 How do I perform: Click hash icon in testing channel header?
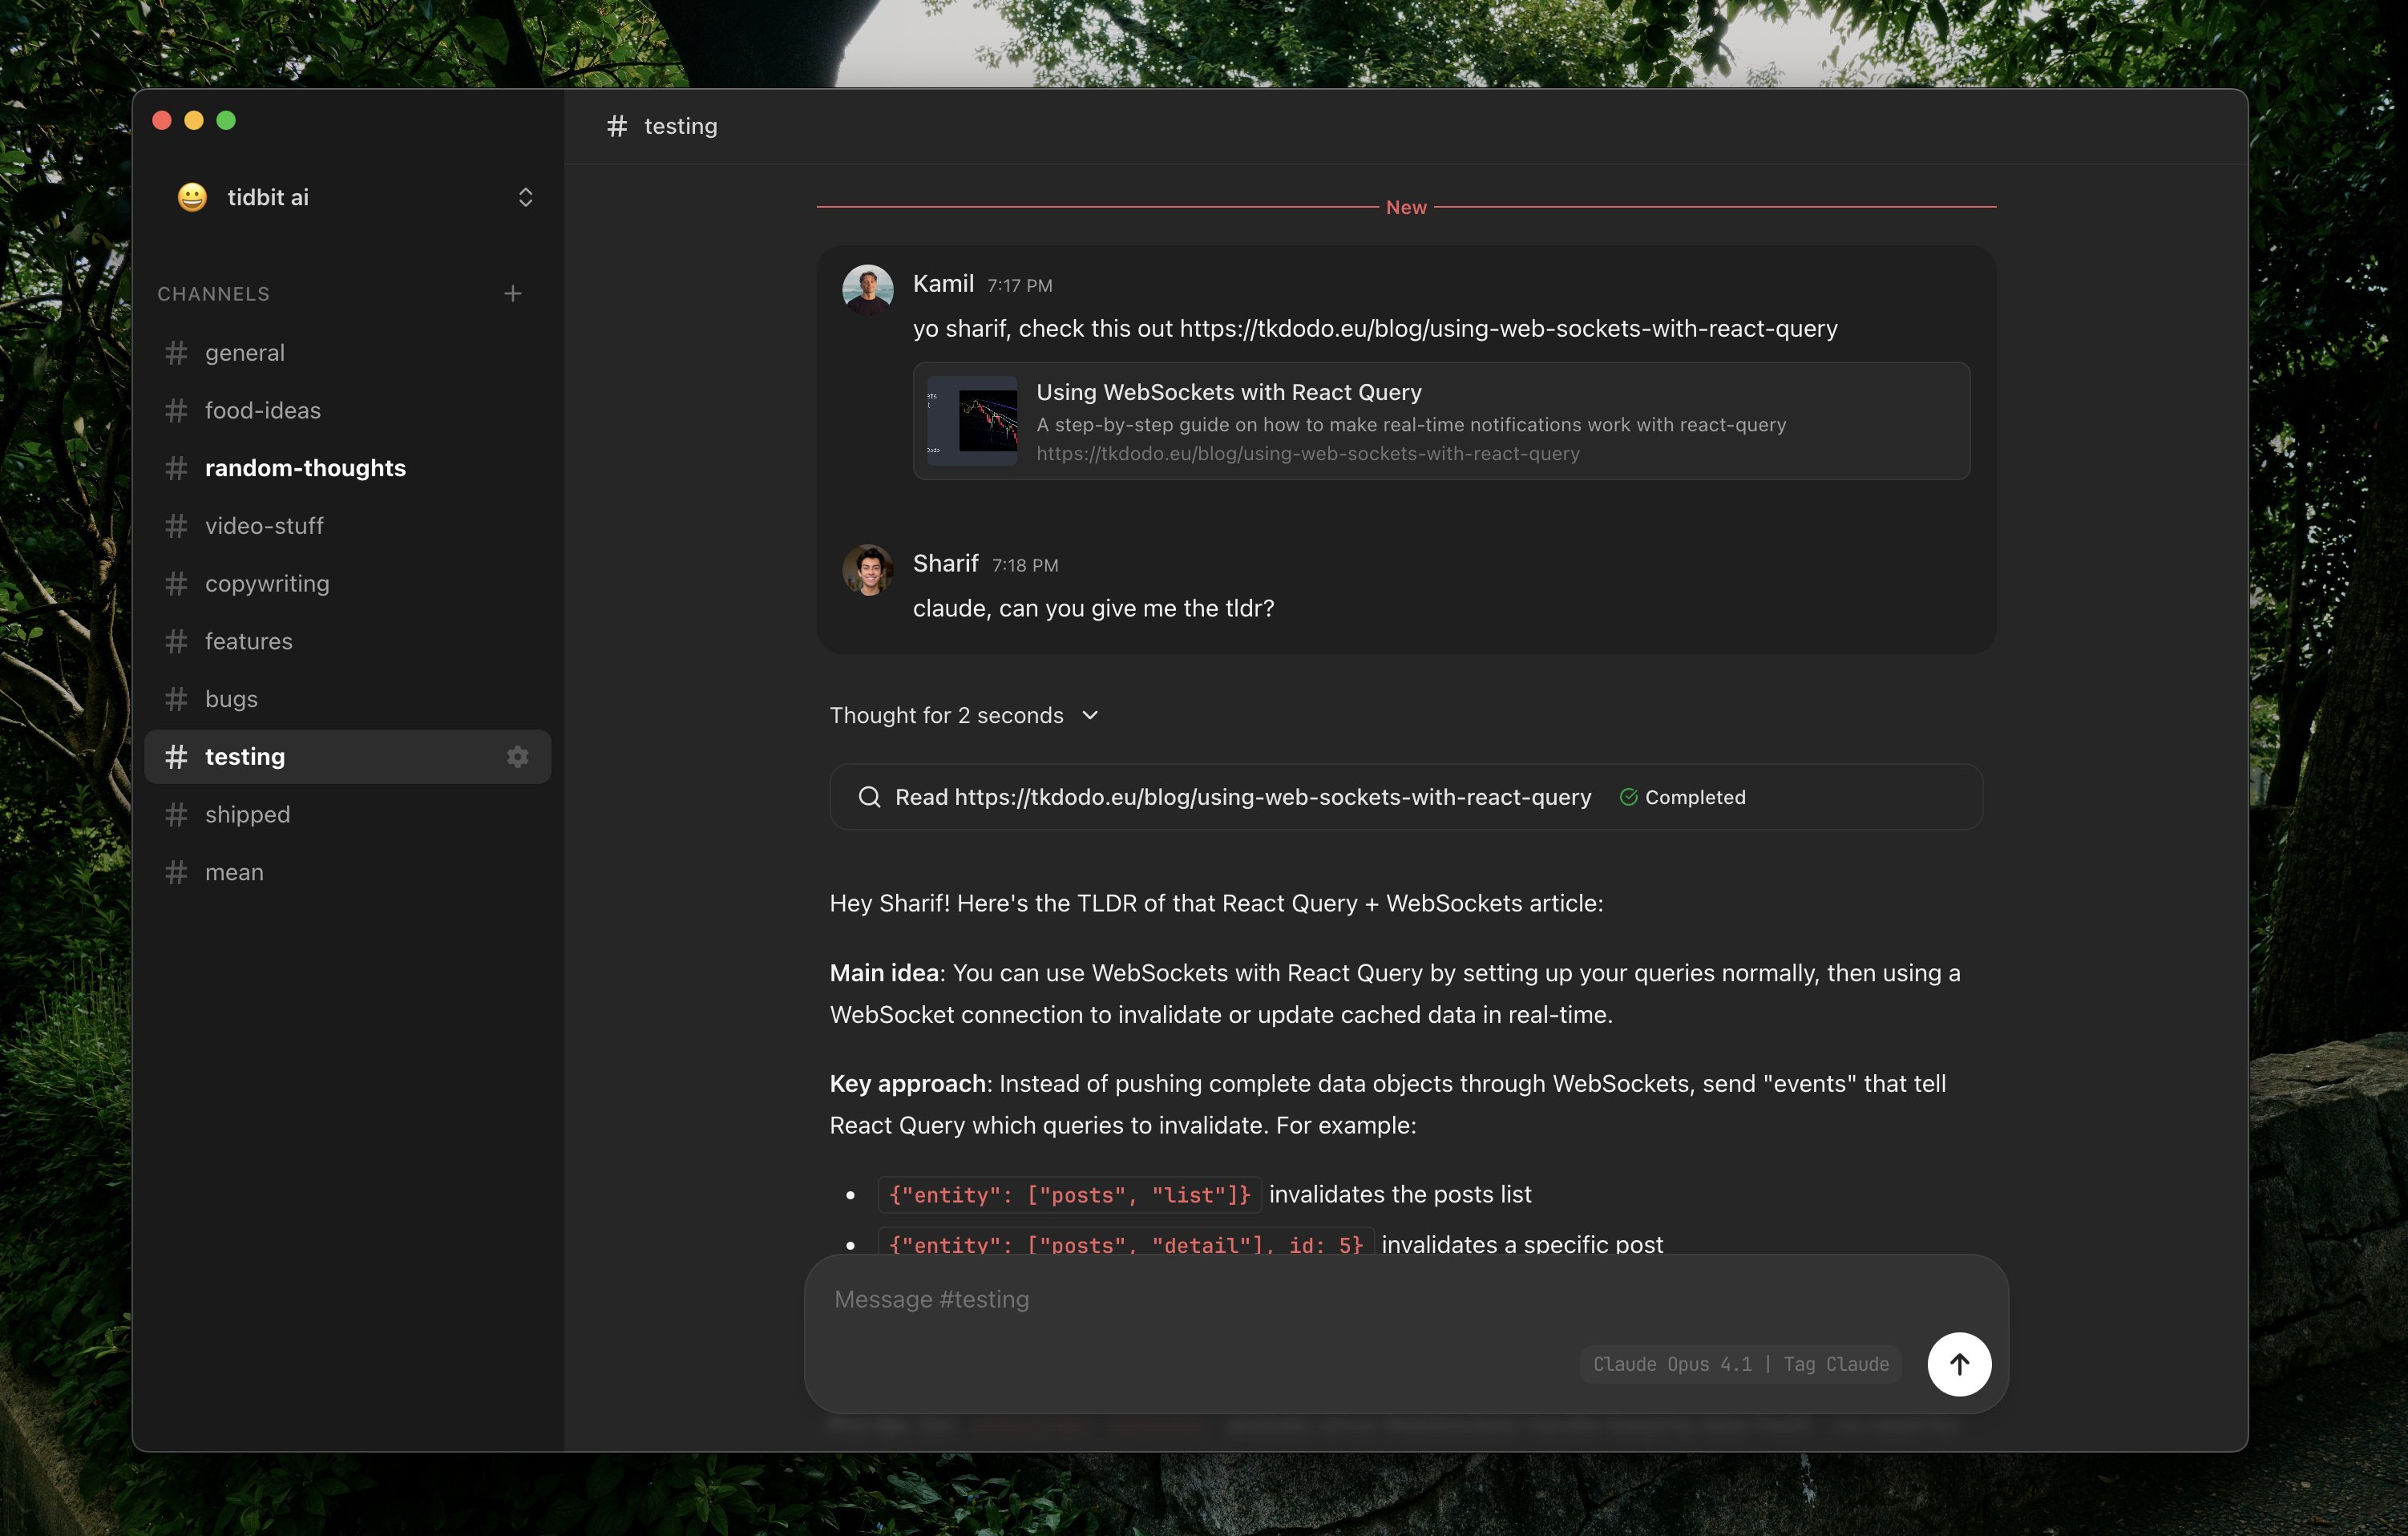click(x=617, y=126)
